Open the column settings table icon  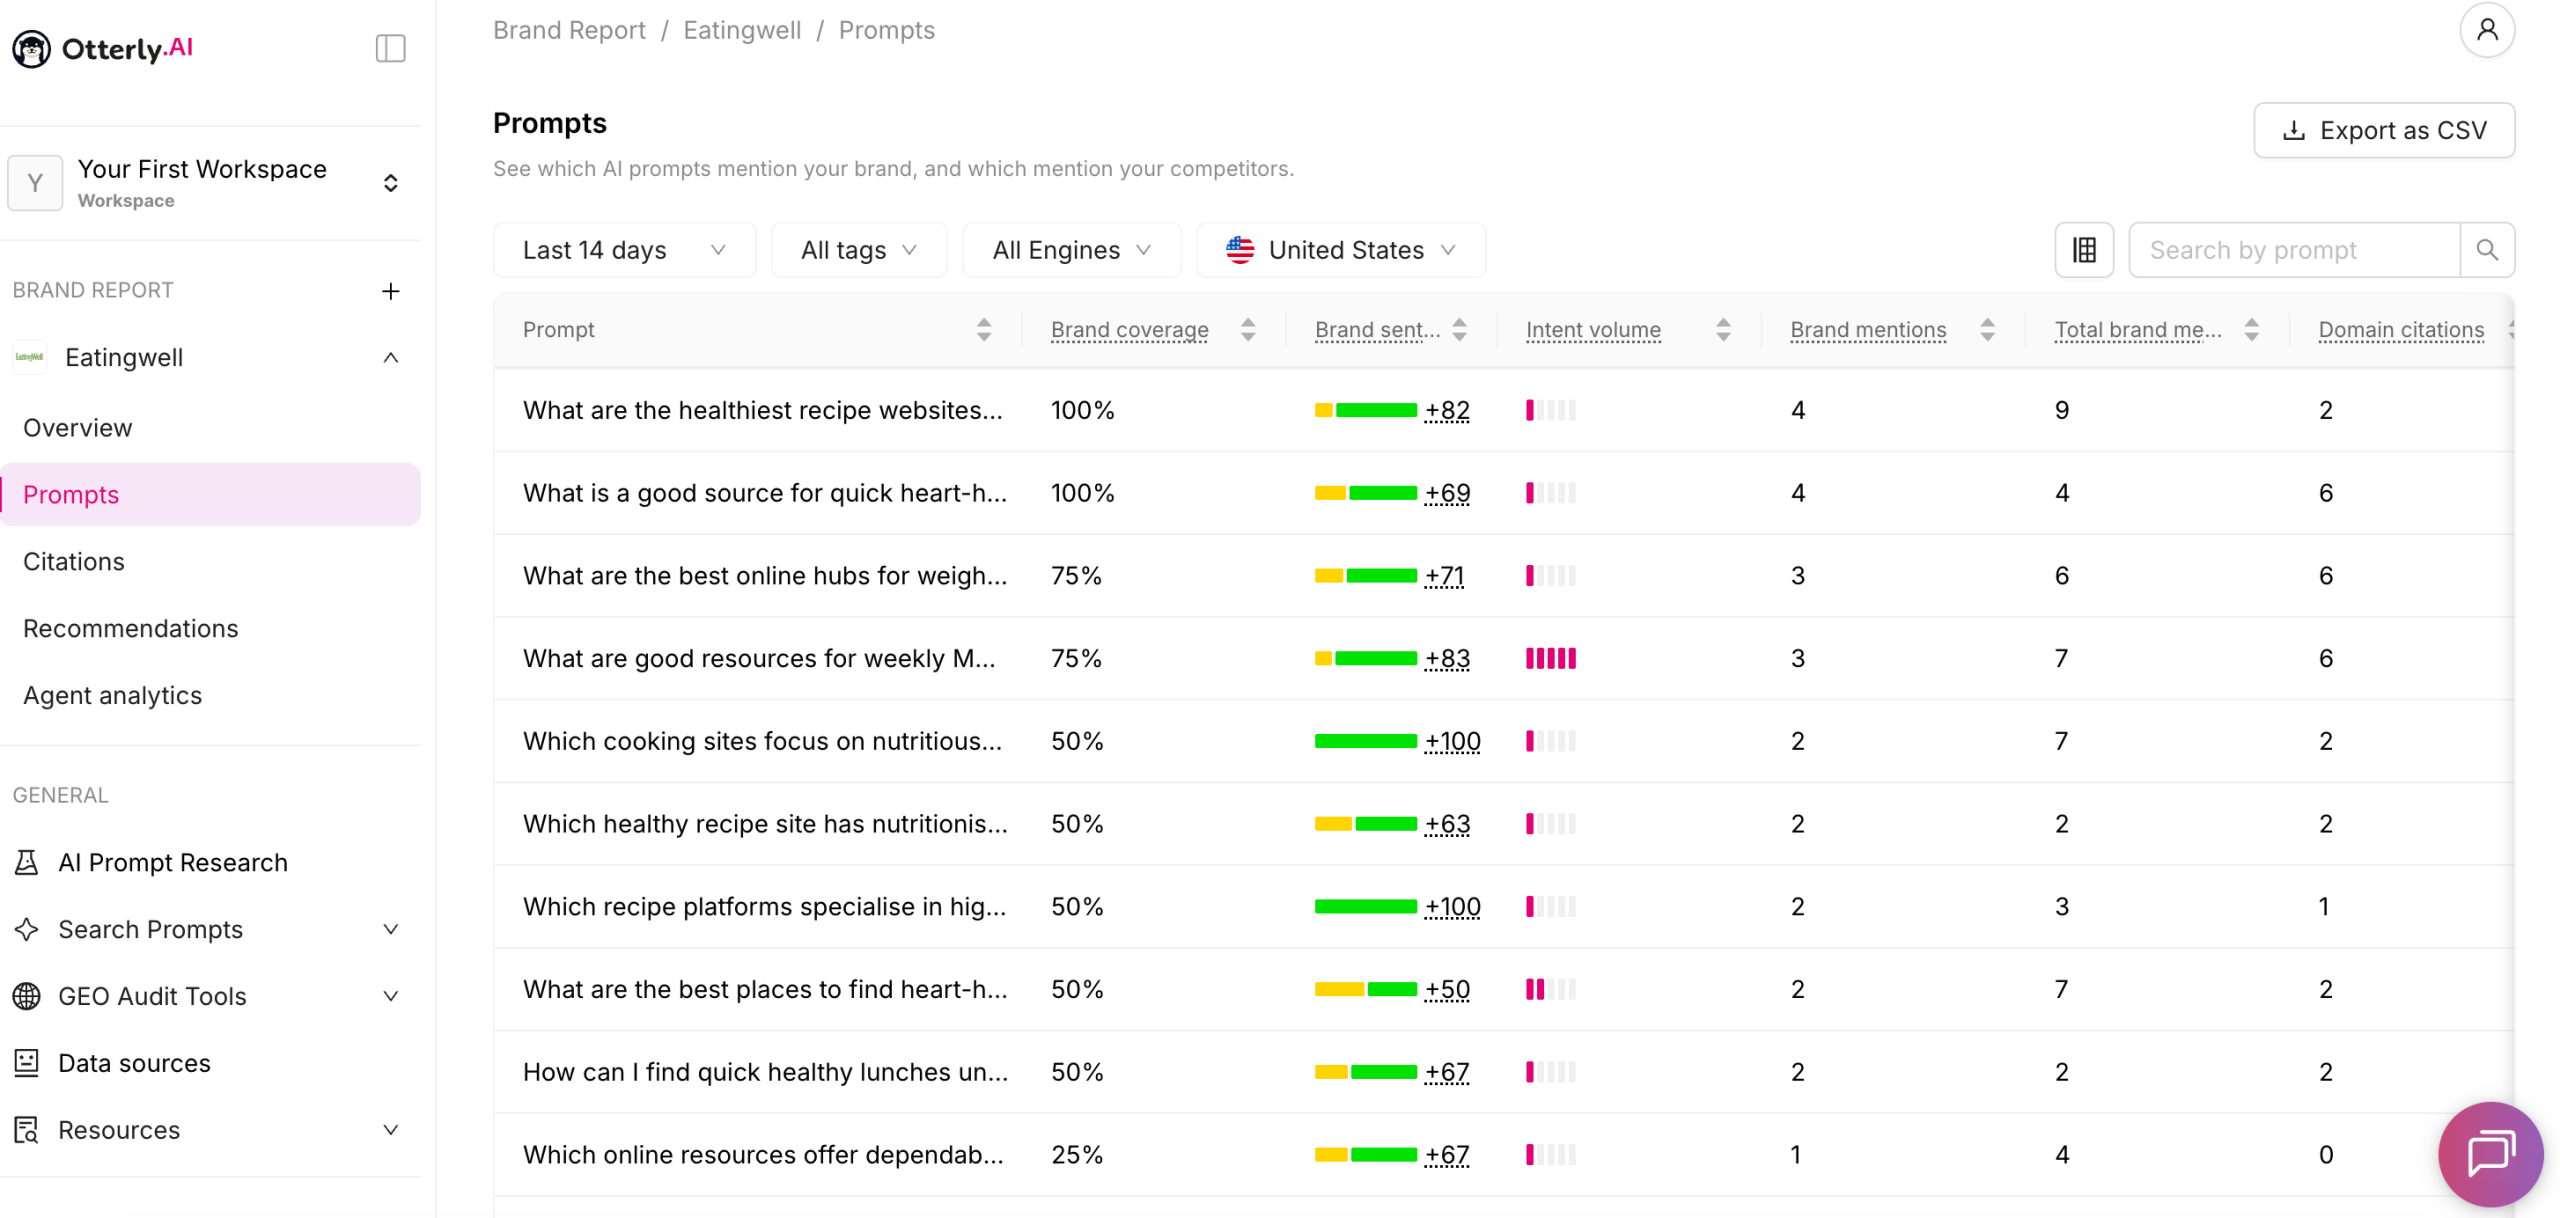(x=2084, y=249)
